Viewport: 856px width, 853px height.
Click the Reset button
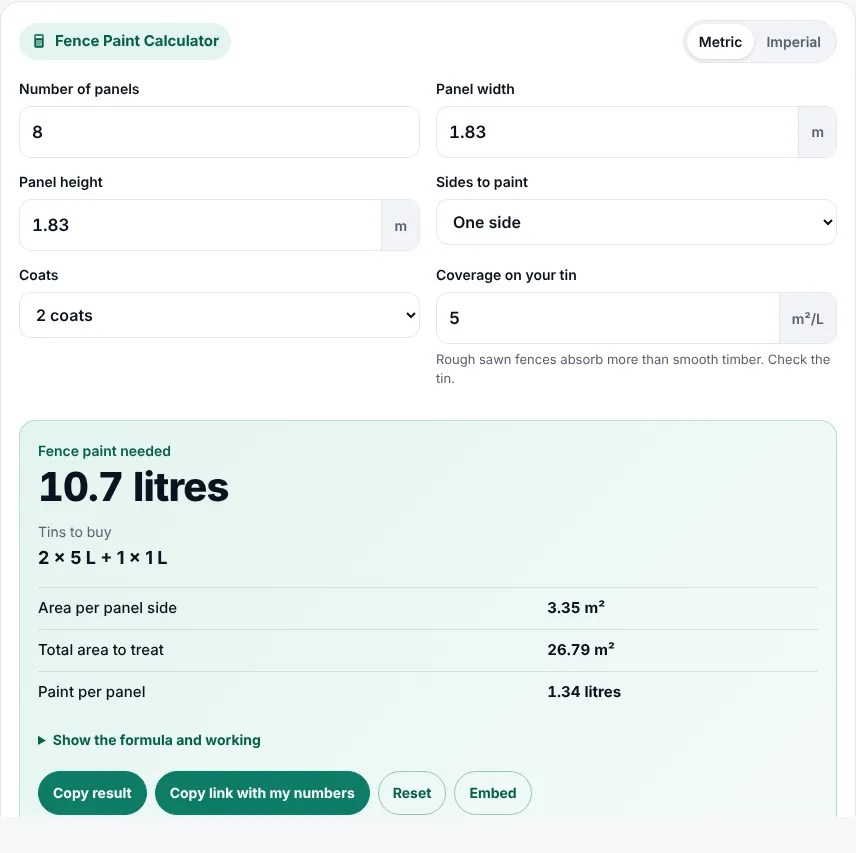pos(412,793)
